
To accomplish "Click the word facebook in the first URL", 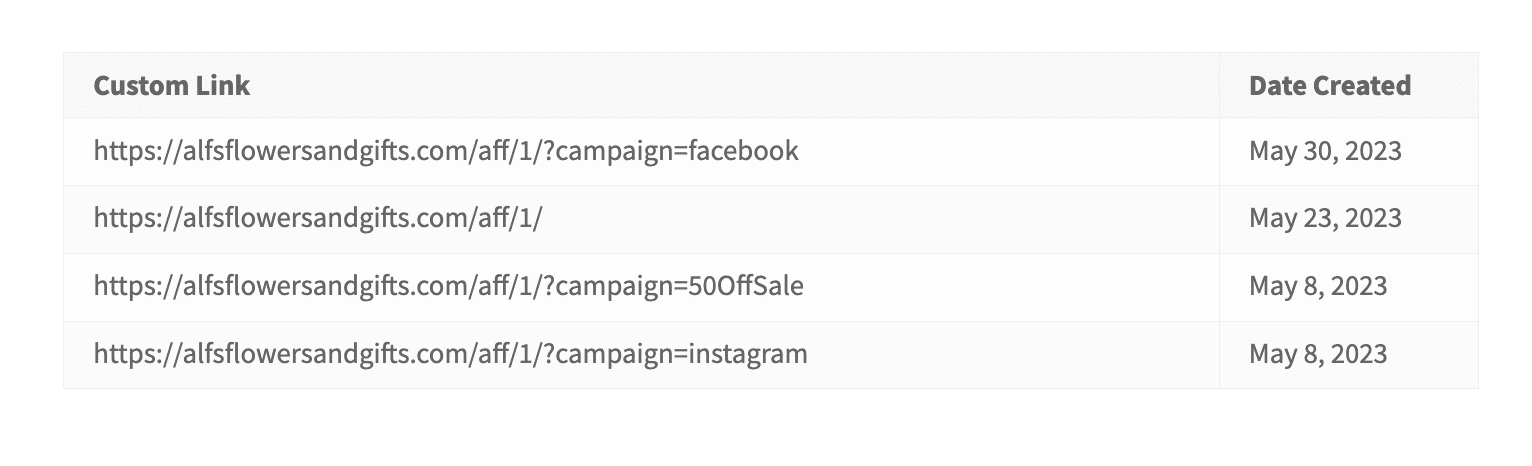I will [743, 151].
